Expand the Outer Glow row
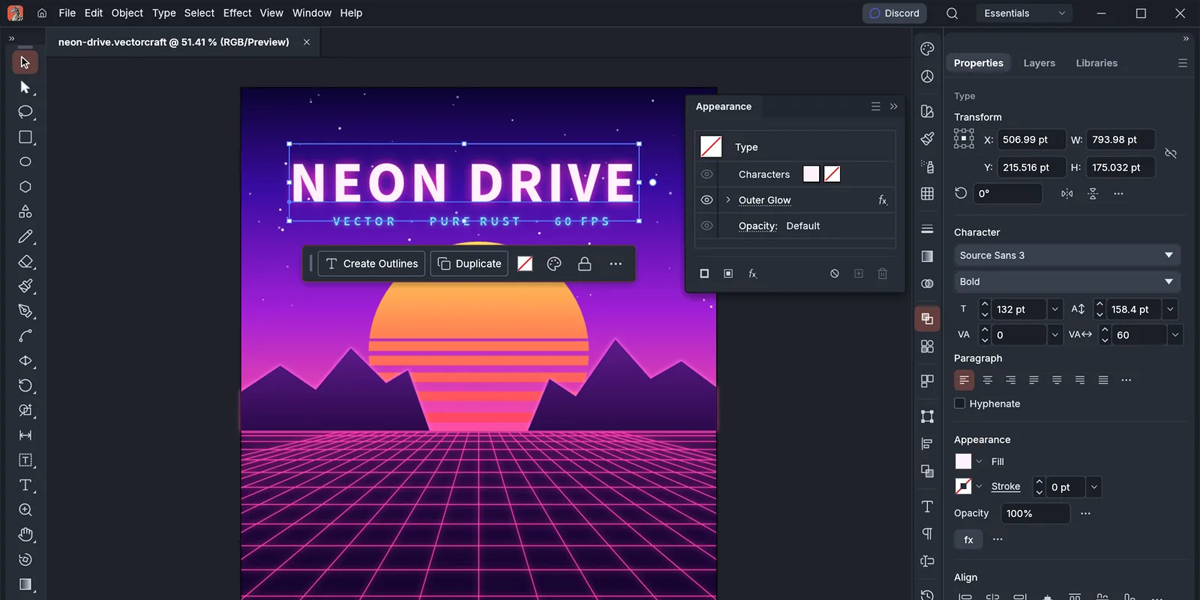Image resolution: width=1200 pixels, height=600 pixels. click(x=728, y=200)
